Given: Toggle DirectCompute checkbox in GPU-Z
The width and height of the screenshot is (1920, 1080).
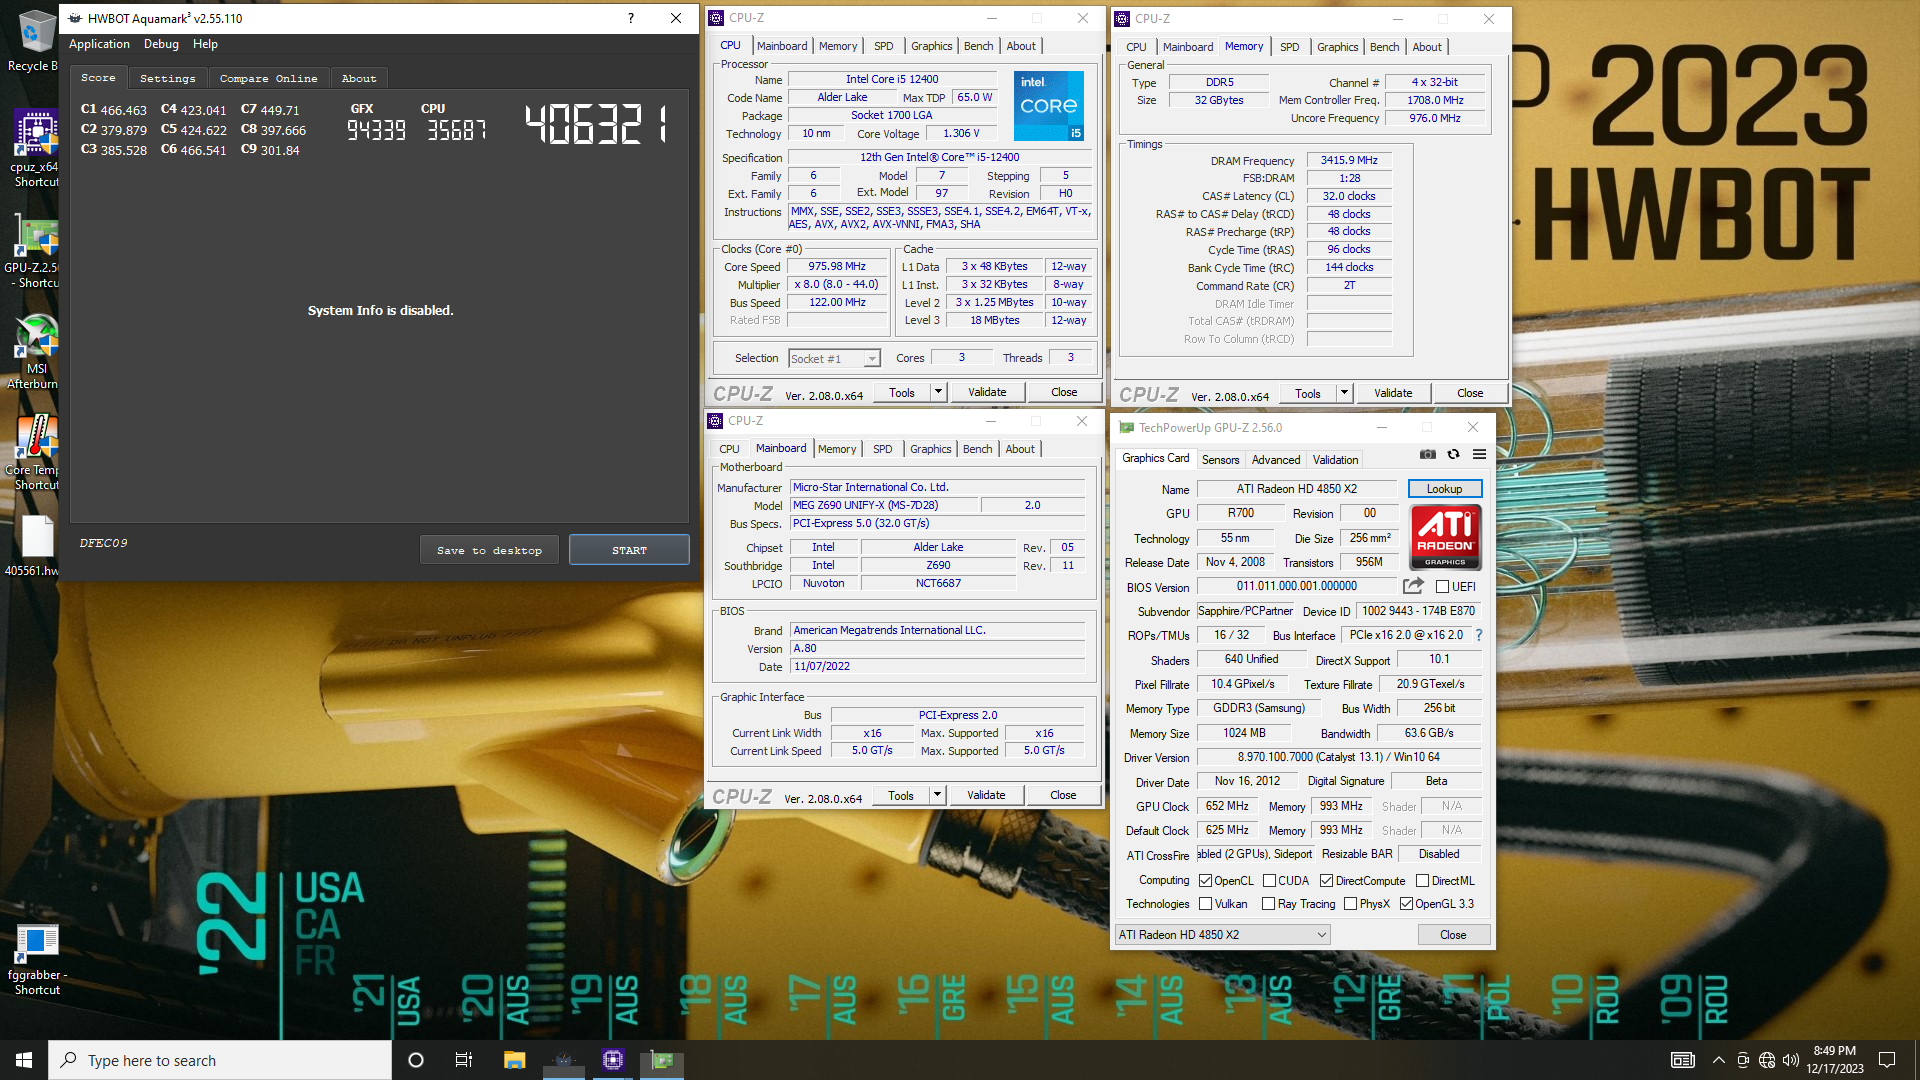Looking at the screenshot, I should [1326, 881].
